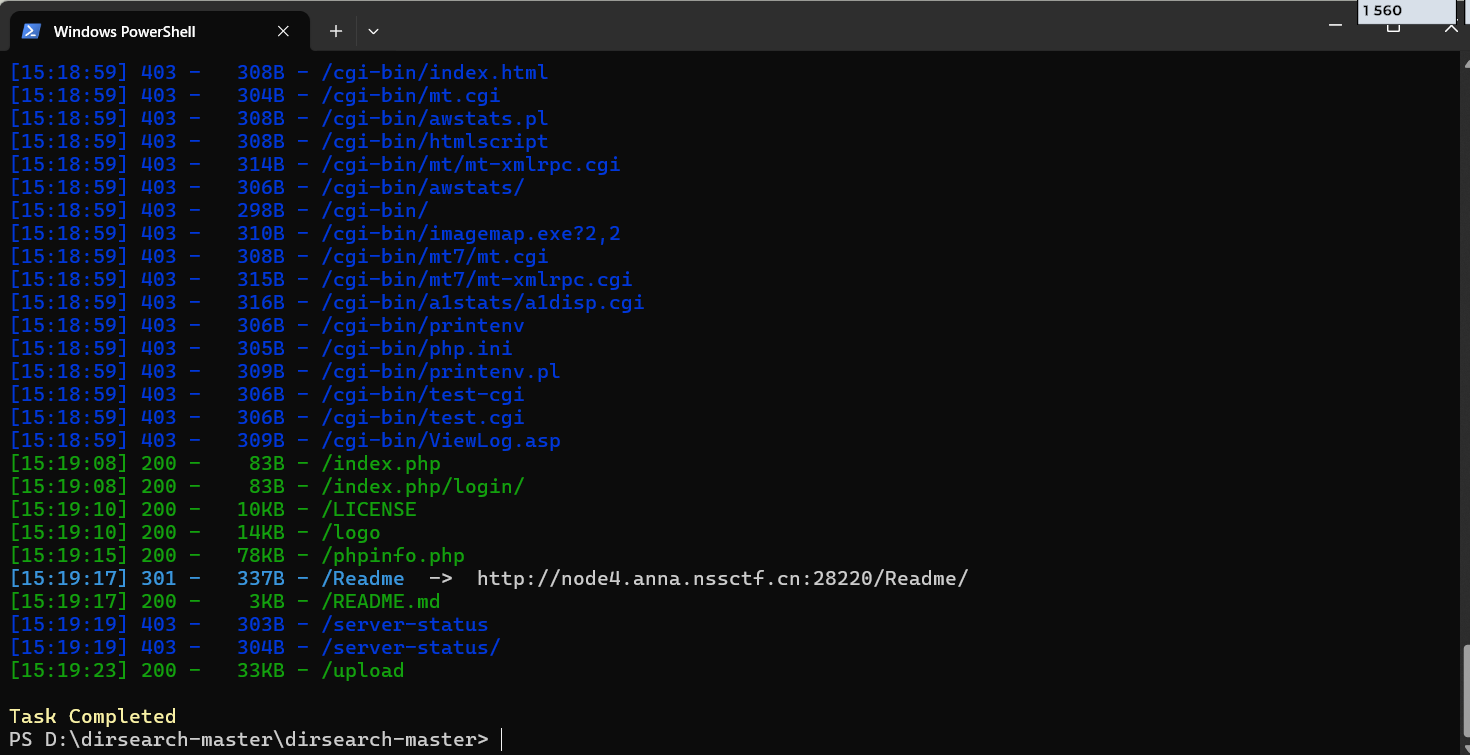Select the Windows PowerShell tab

159,31
